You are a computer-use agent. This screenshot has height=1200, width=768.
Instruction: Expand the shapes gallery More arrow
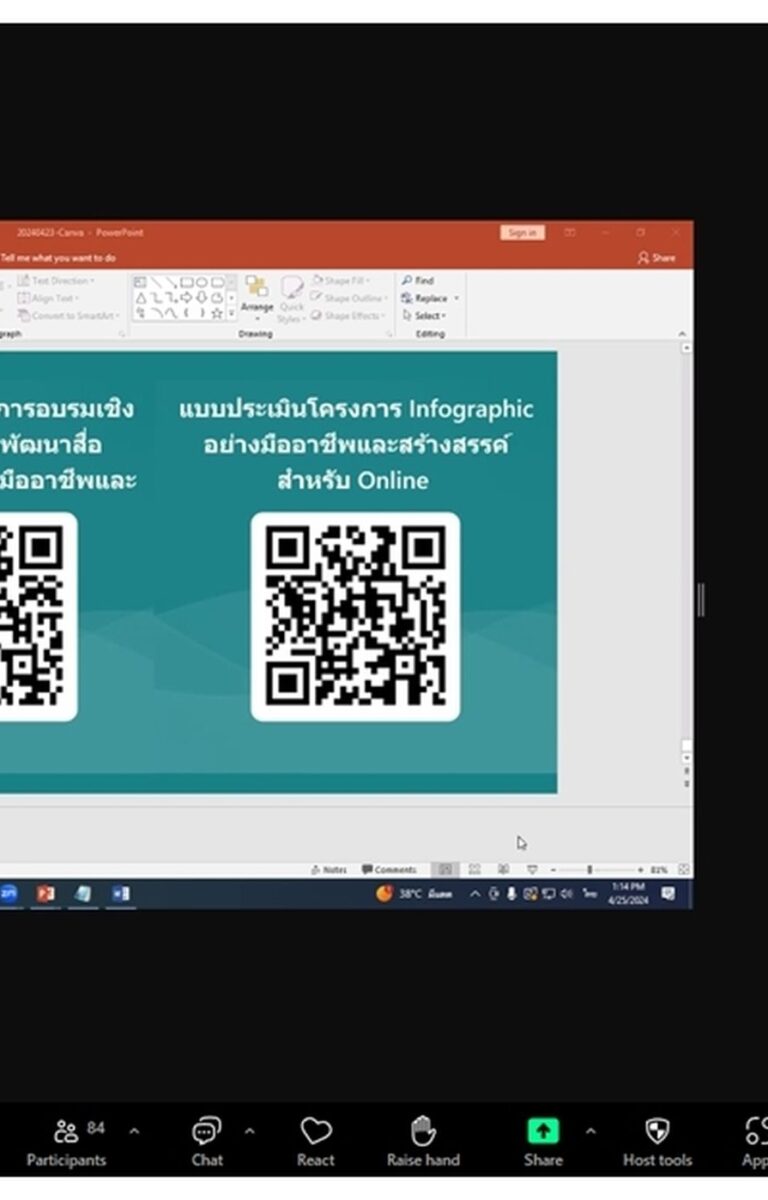tap(232, 314)
